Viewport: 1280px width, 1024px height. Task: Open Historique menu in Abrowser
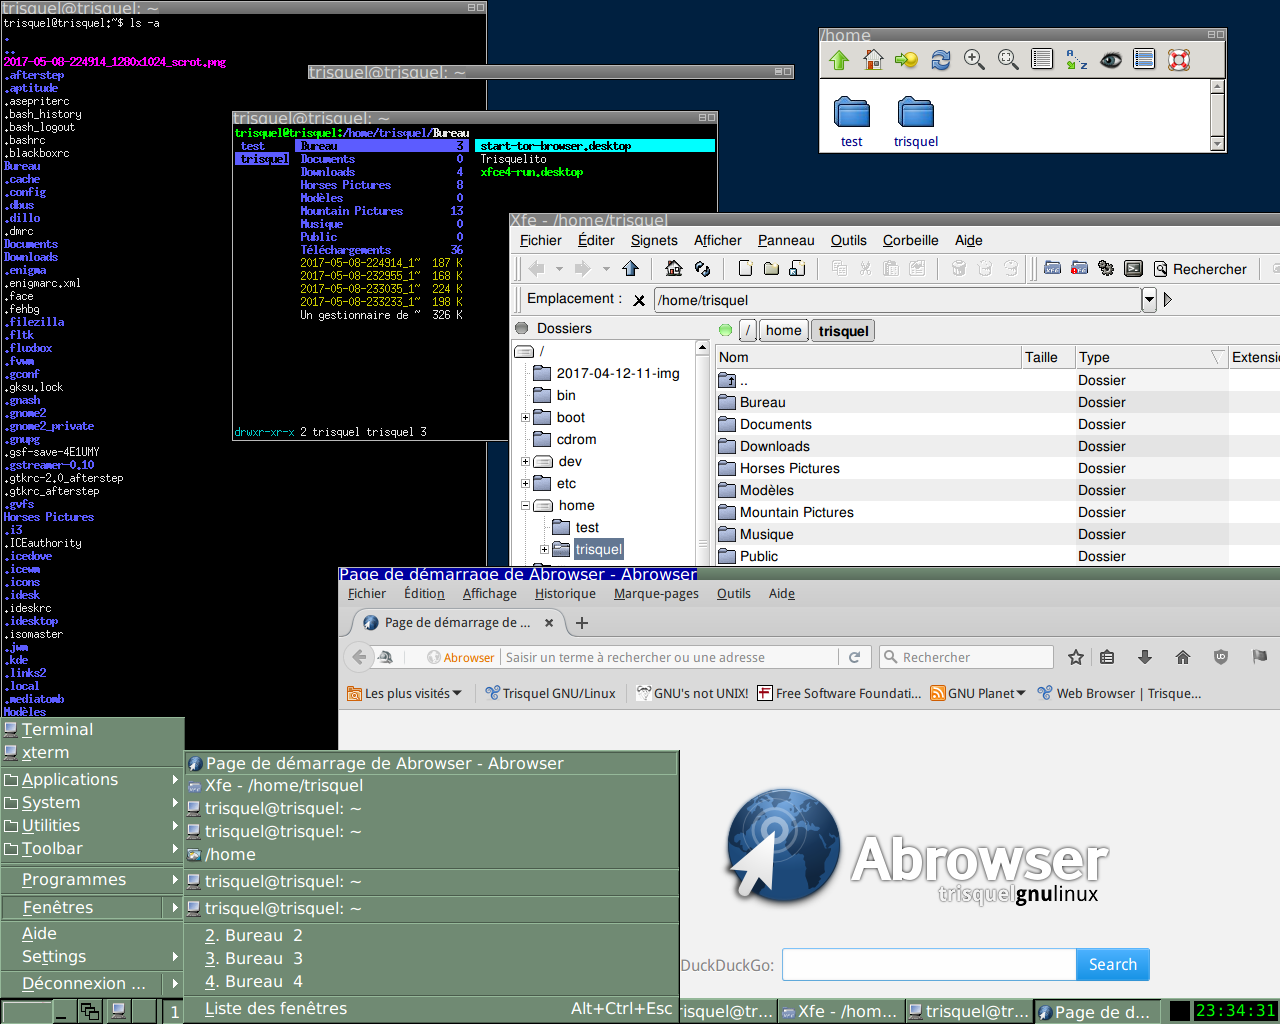pos(565,594)
